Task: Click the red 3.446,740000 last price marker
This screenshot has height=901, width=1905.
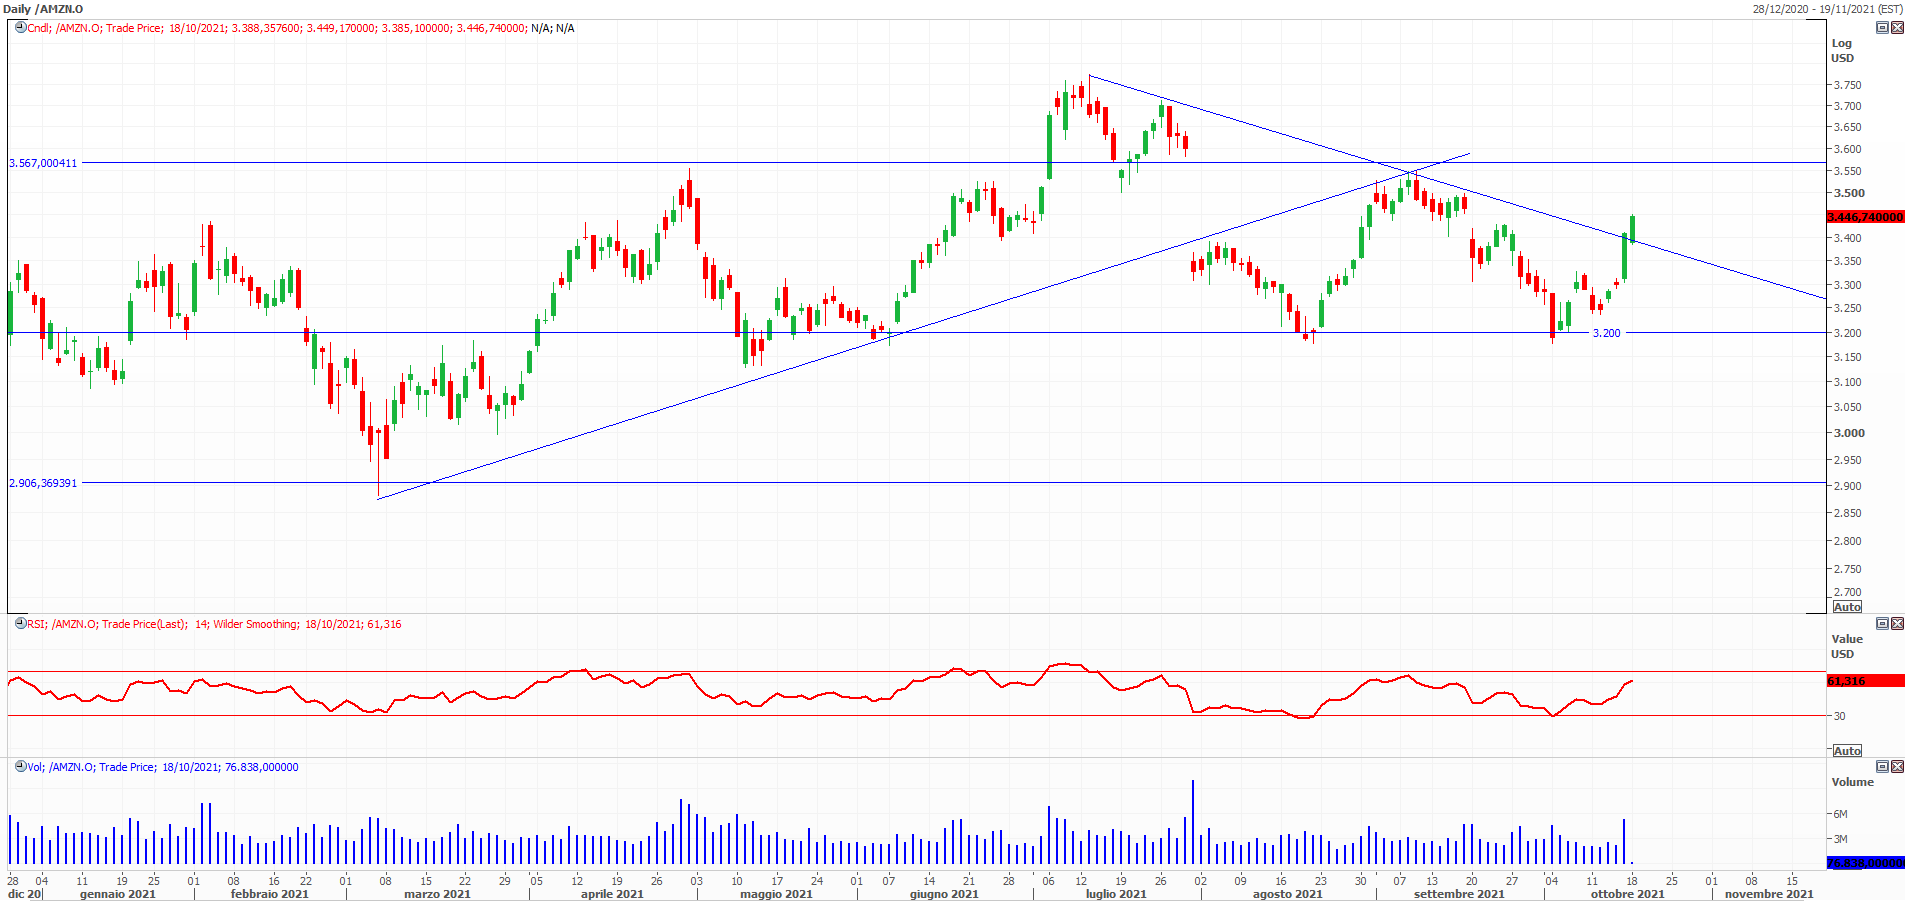Action: (x=1865, y=217)
